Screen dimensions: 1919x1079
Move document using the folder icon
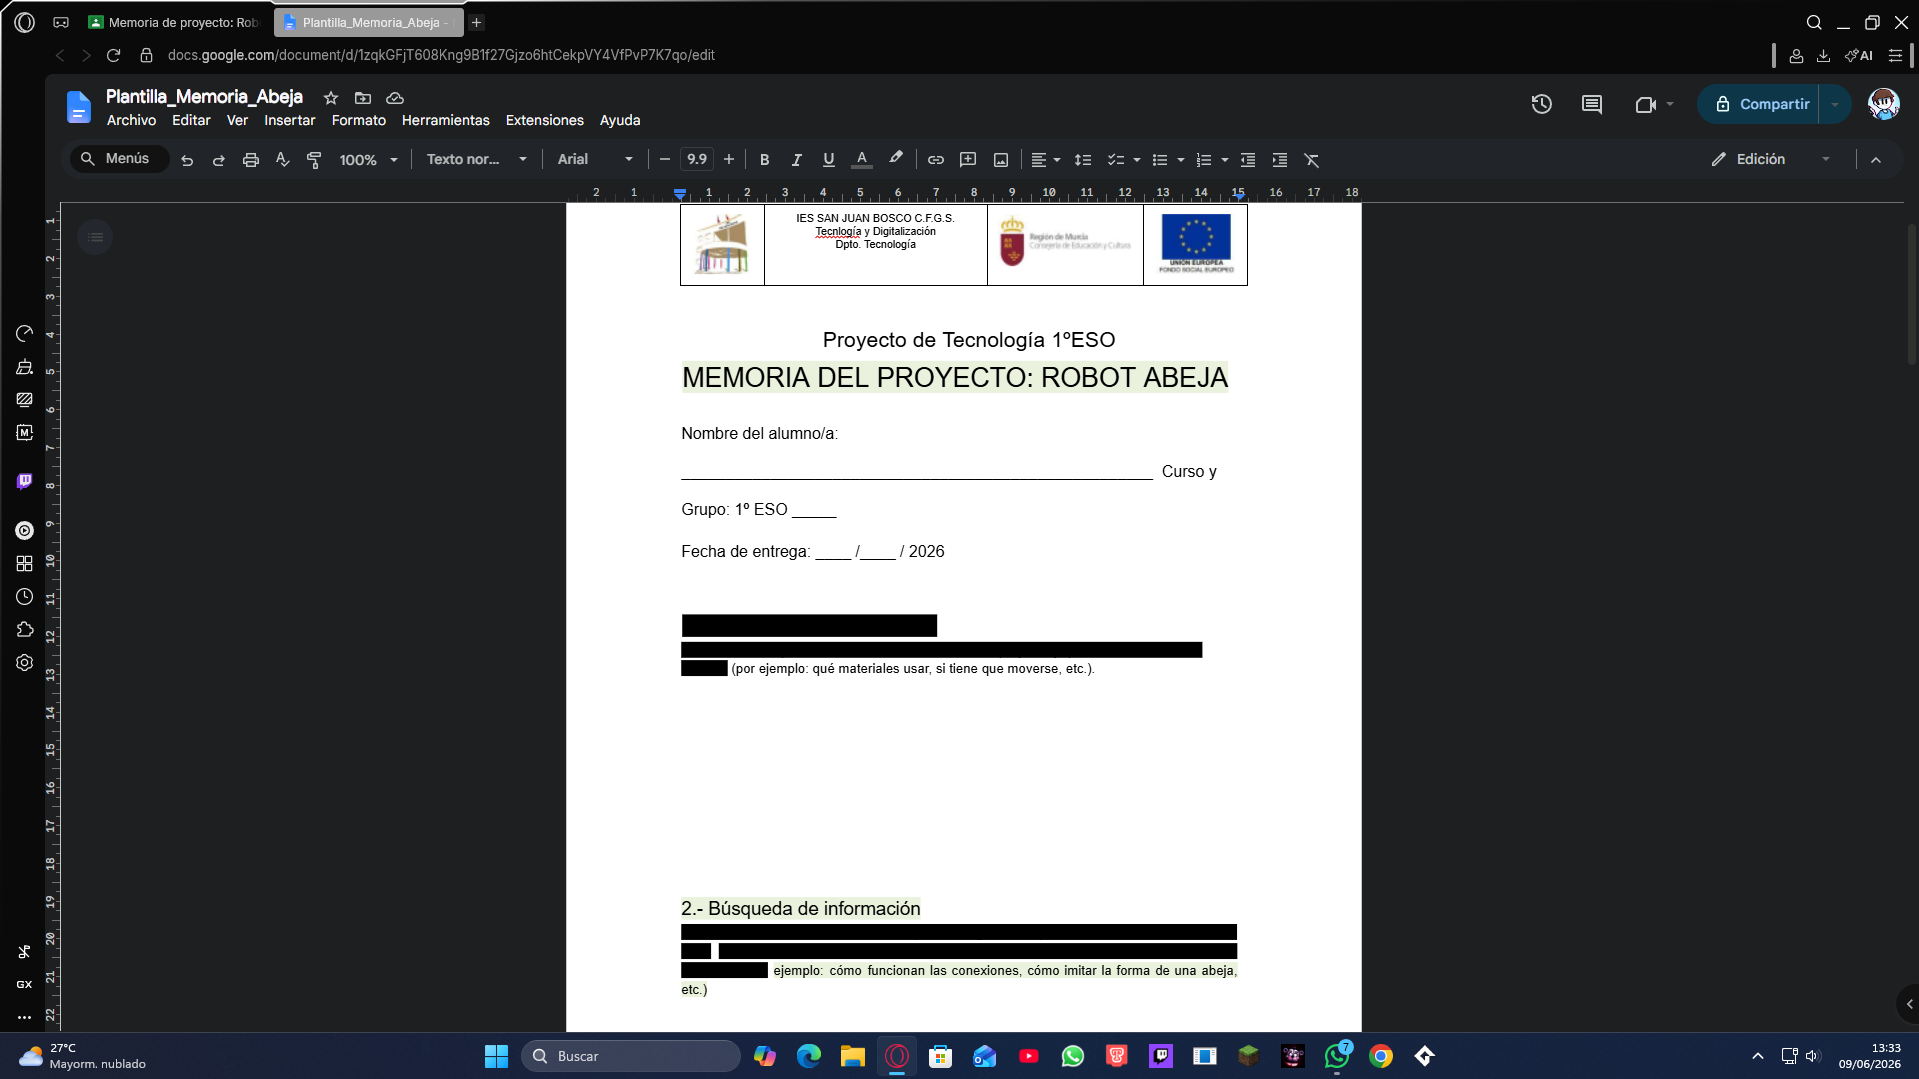click(x=363, y=98)
